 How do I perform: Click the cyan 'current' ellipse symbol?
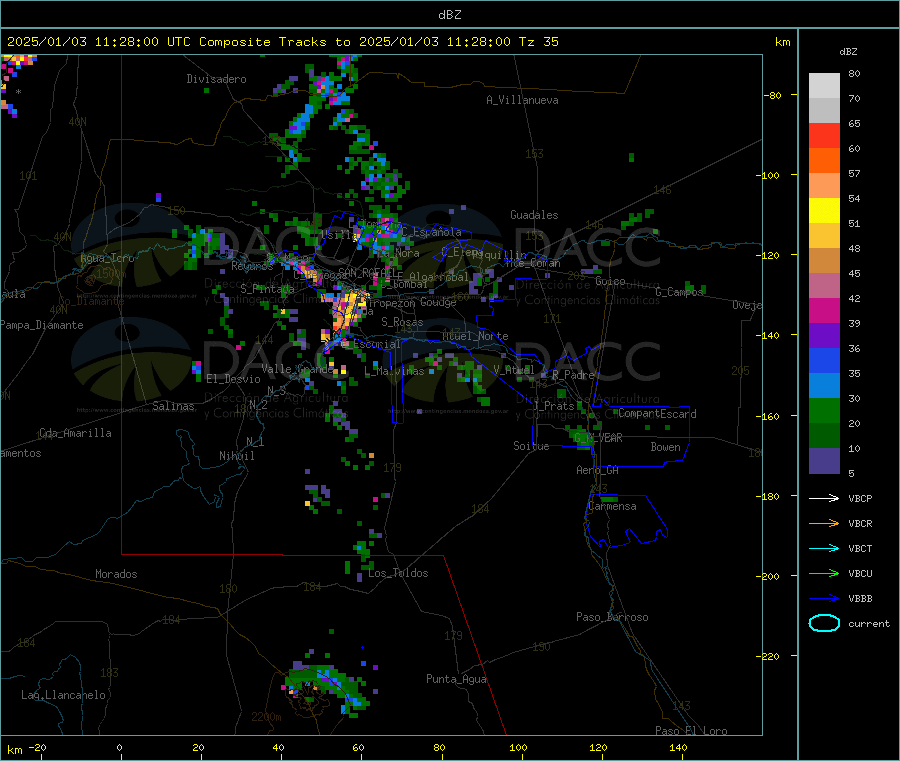(824, 623)
